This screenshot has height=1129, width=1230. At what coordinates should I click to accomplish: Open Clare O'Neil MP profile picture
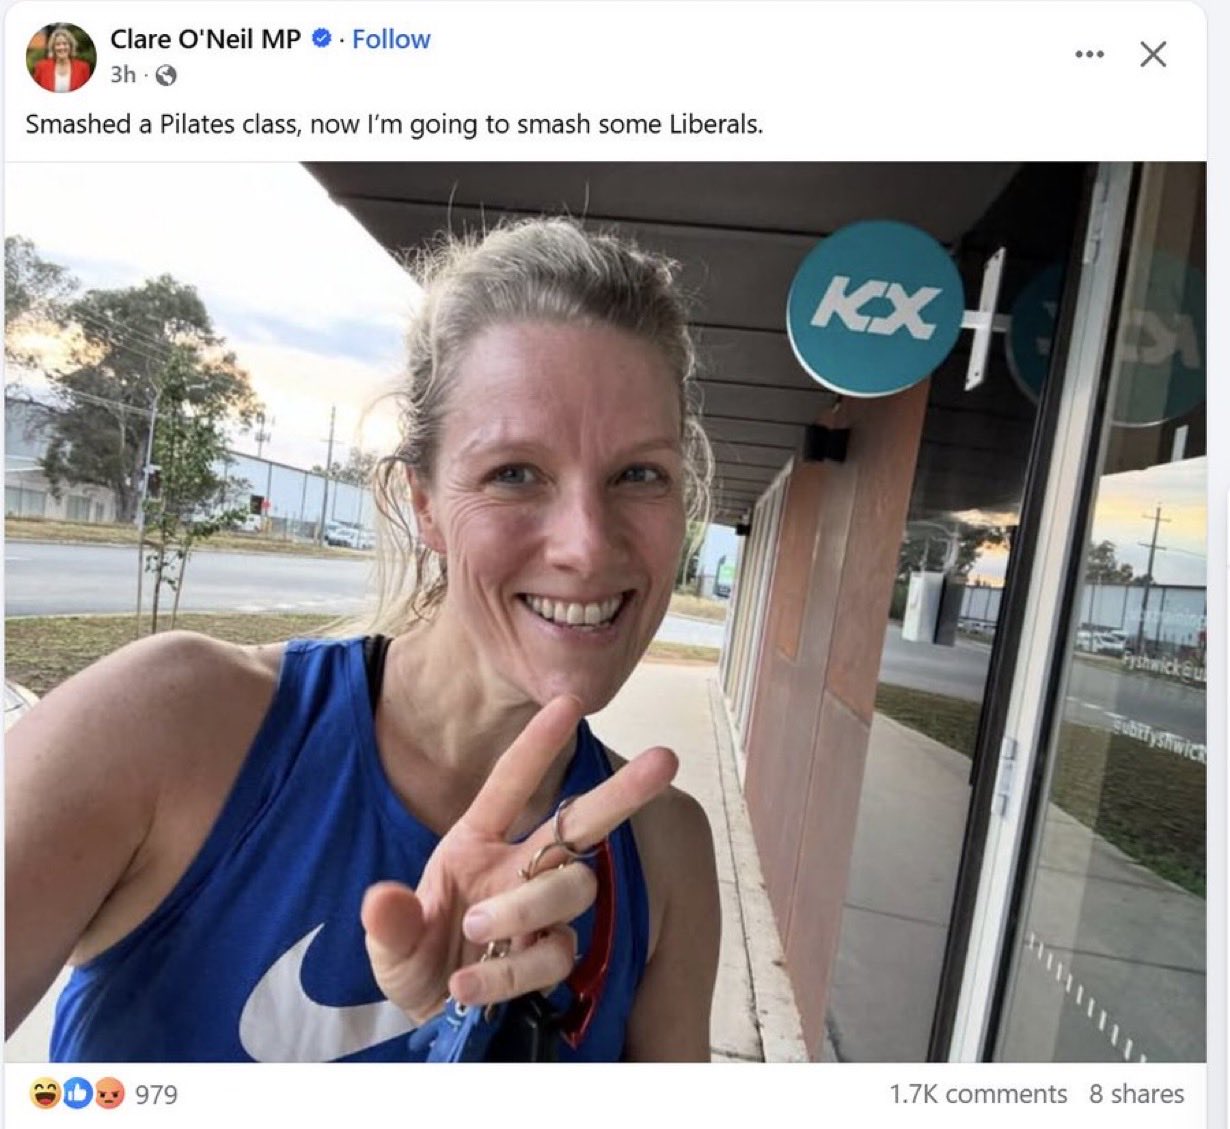click(61, 57)
